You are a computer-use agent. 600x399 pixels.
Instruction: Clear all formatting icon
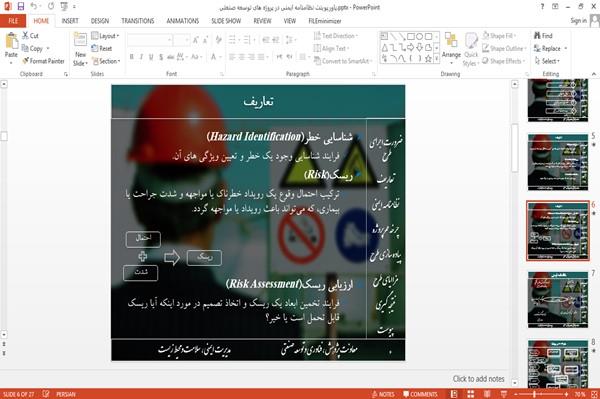coord(218,39)
